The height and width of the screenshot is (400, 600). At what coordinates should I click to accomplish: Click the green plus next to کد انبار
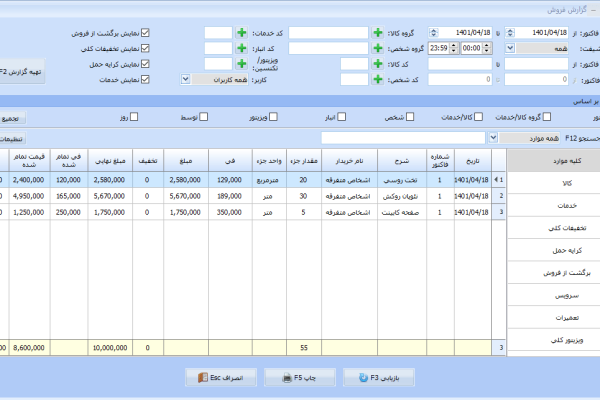[241, 48]
